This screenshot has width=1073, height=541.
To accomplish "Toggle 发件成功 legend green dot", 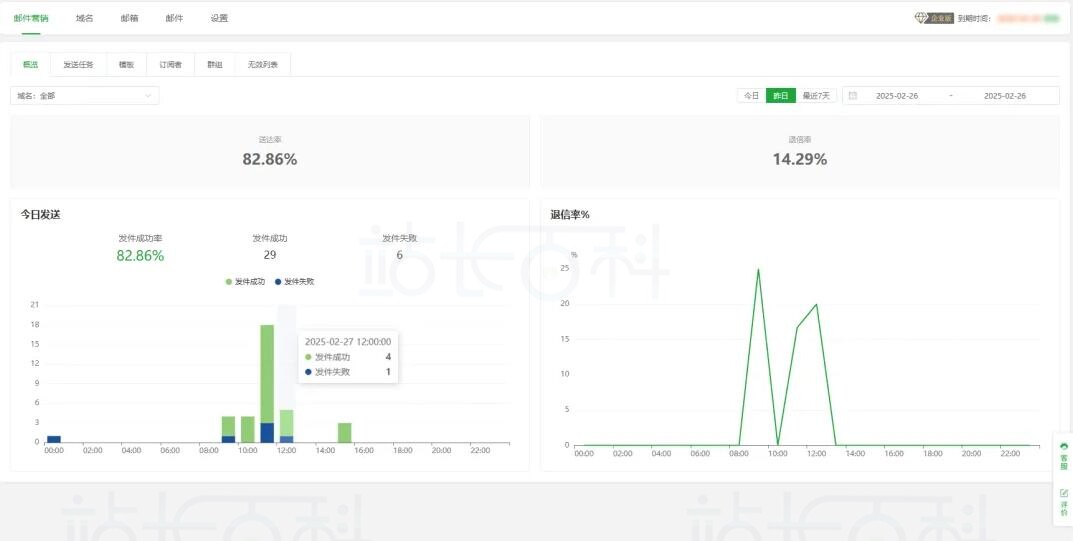I will 229,282.
